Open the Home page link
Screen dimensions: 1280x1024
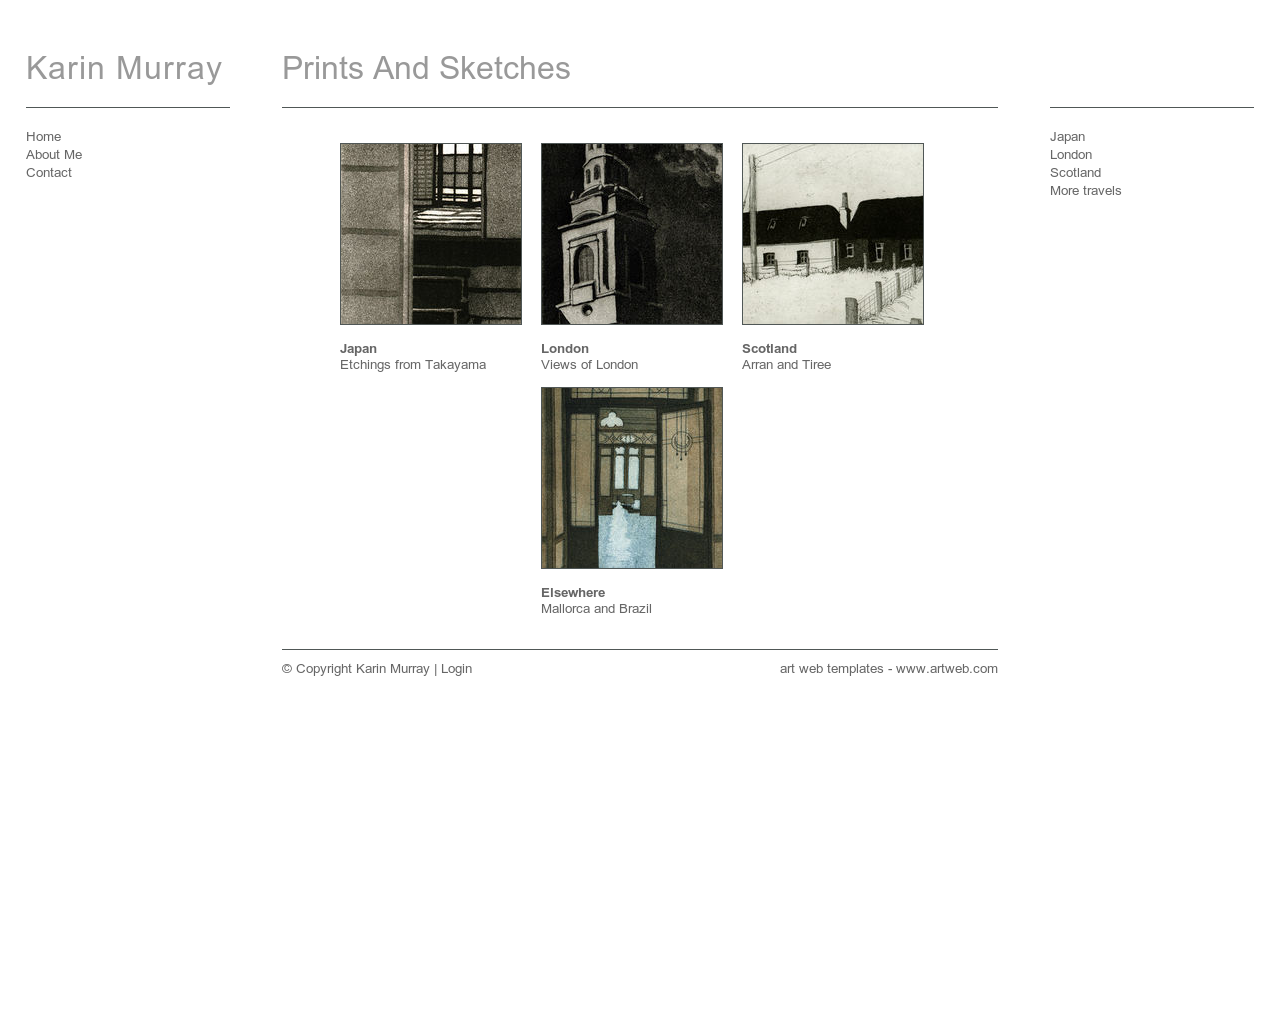pyautogui.click(x=43, y=137)
